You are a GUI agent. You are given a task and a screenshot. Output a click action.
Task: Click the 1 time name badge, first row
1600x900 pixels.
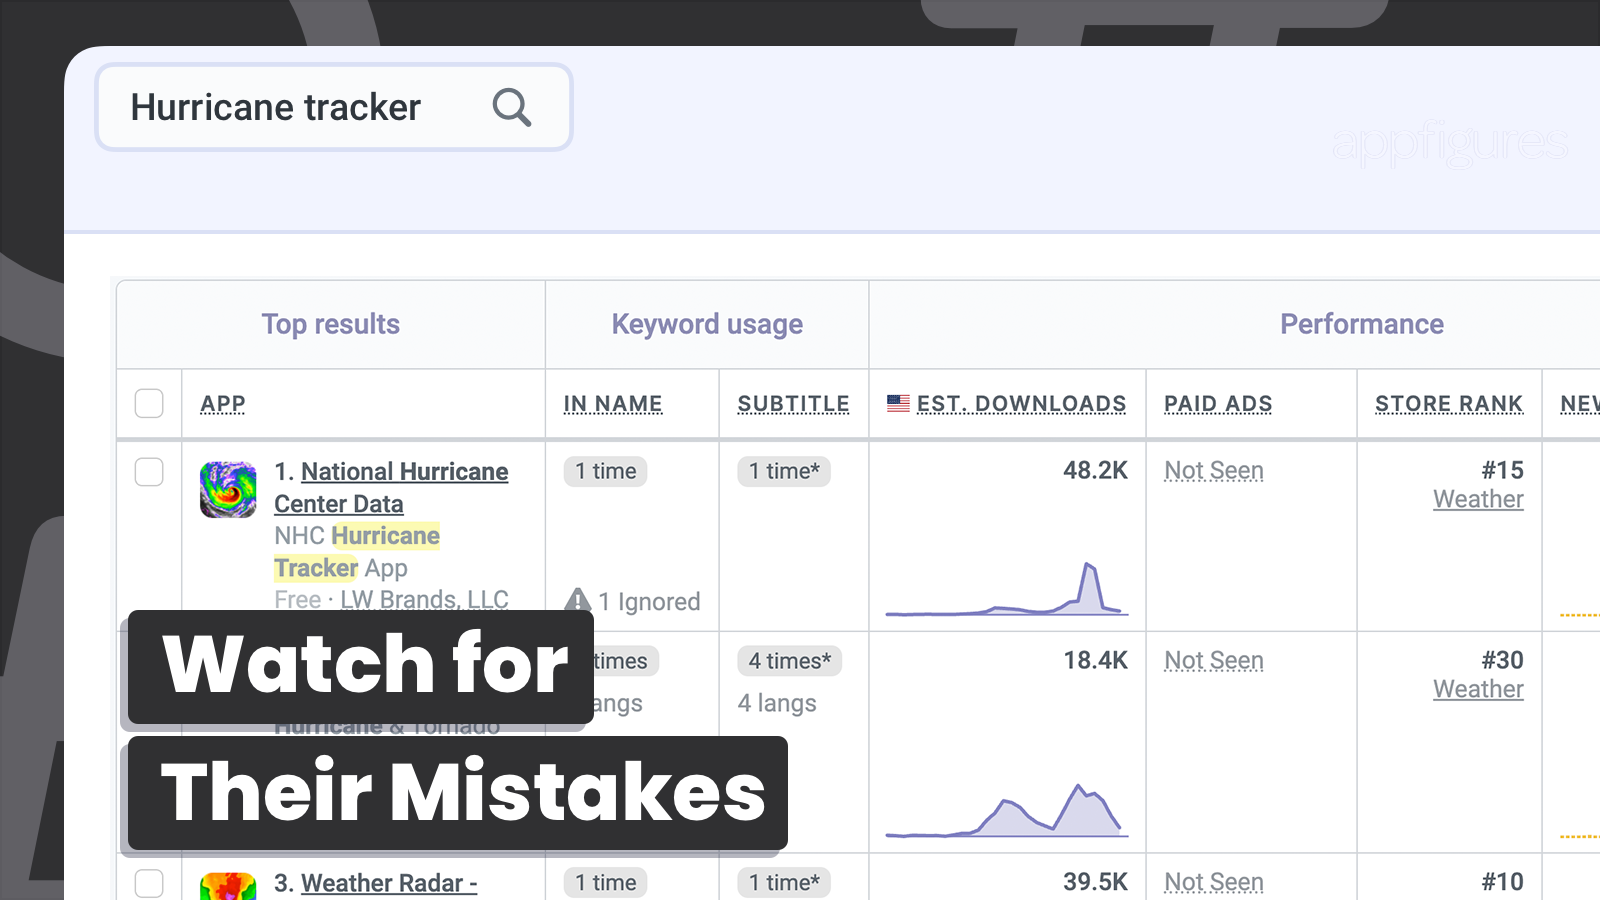click(x=605, y=471)
